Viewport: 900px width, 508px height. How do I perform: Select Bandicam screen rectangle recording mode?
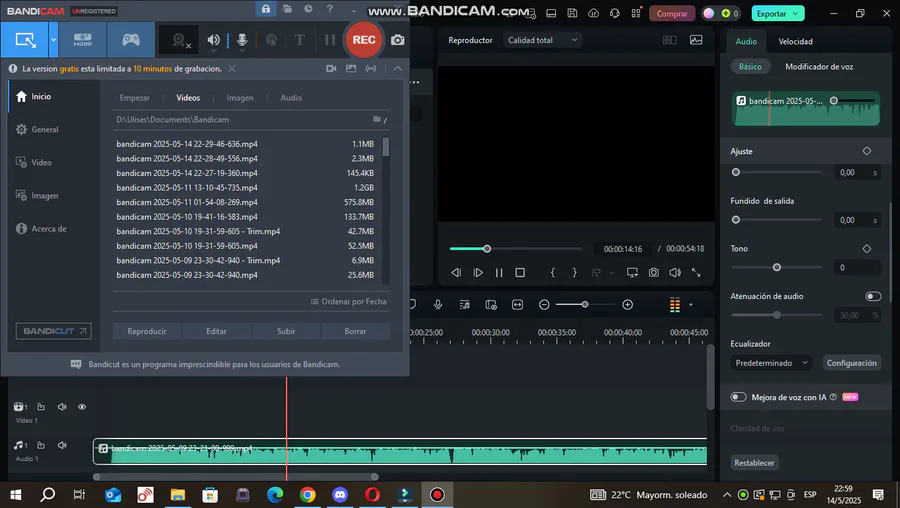click(25, 40)
